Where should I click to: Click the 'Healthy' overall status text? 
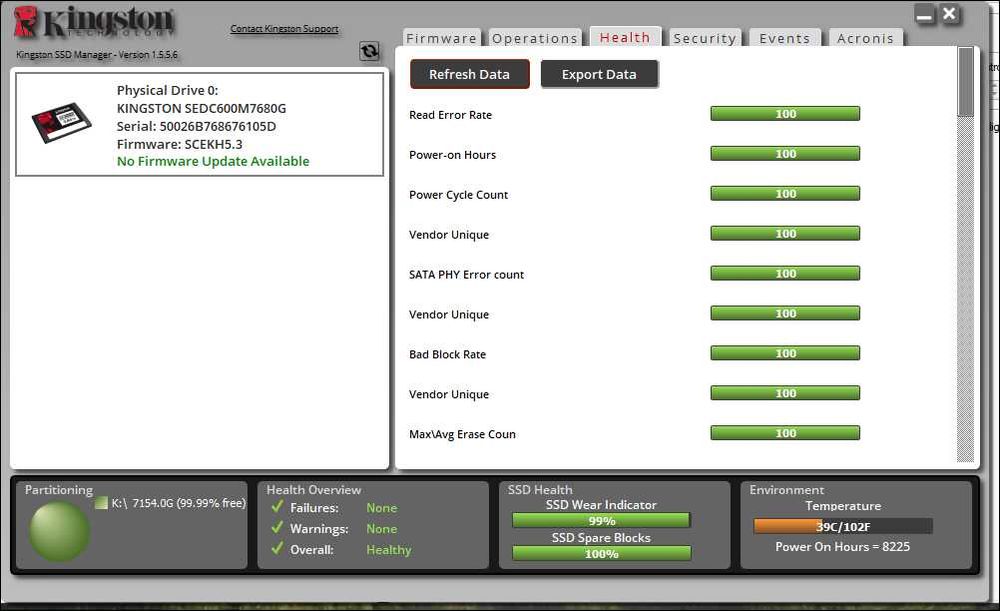pyautogui.click(x=388, y=550)
